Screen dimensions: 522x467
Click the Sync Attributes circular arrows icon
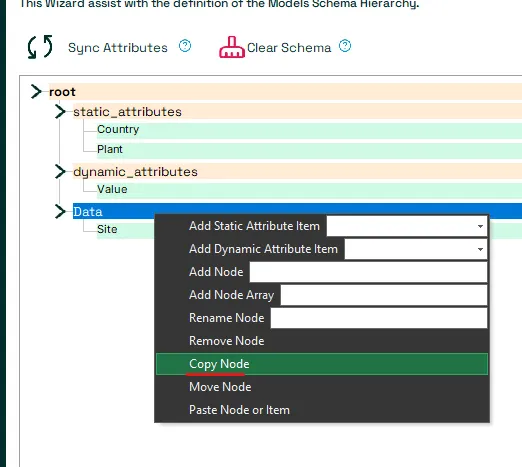(x=40, y=47)
